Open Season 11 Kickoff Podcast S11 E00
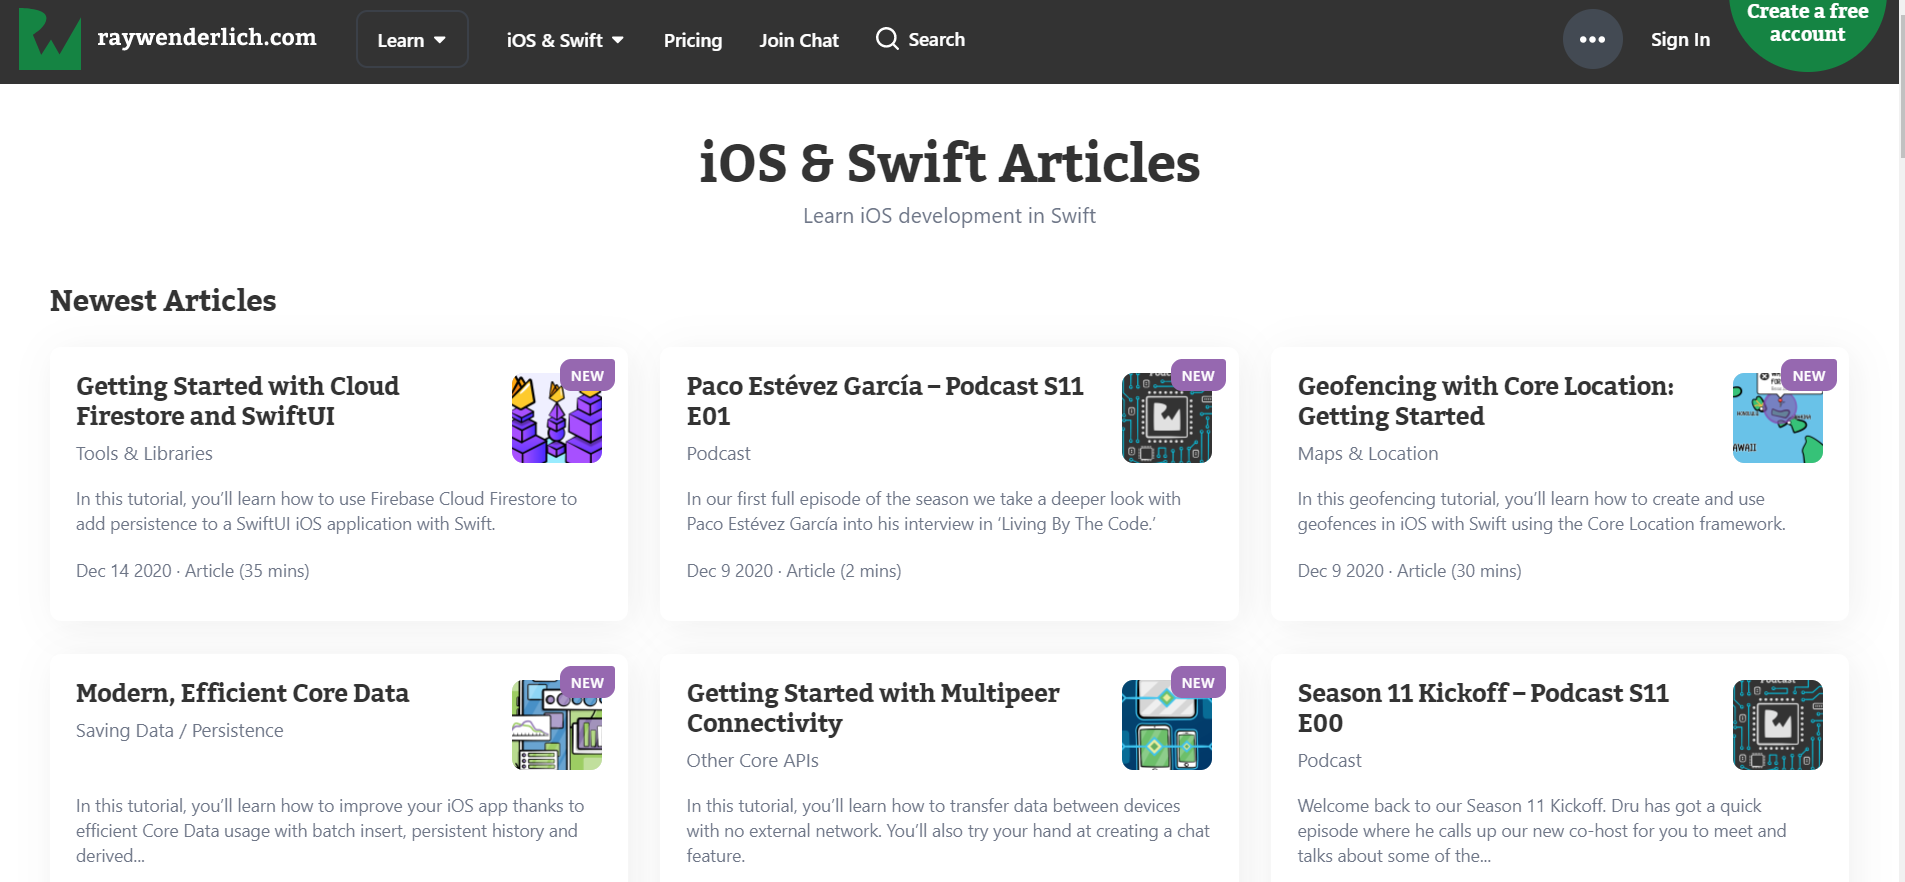Viewport: 1905px width, 882px height. pyautogui.click(x=1483, y=708)
